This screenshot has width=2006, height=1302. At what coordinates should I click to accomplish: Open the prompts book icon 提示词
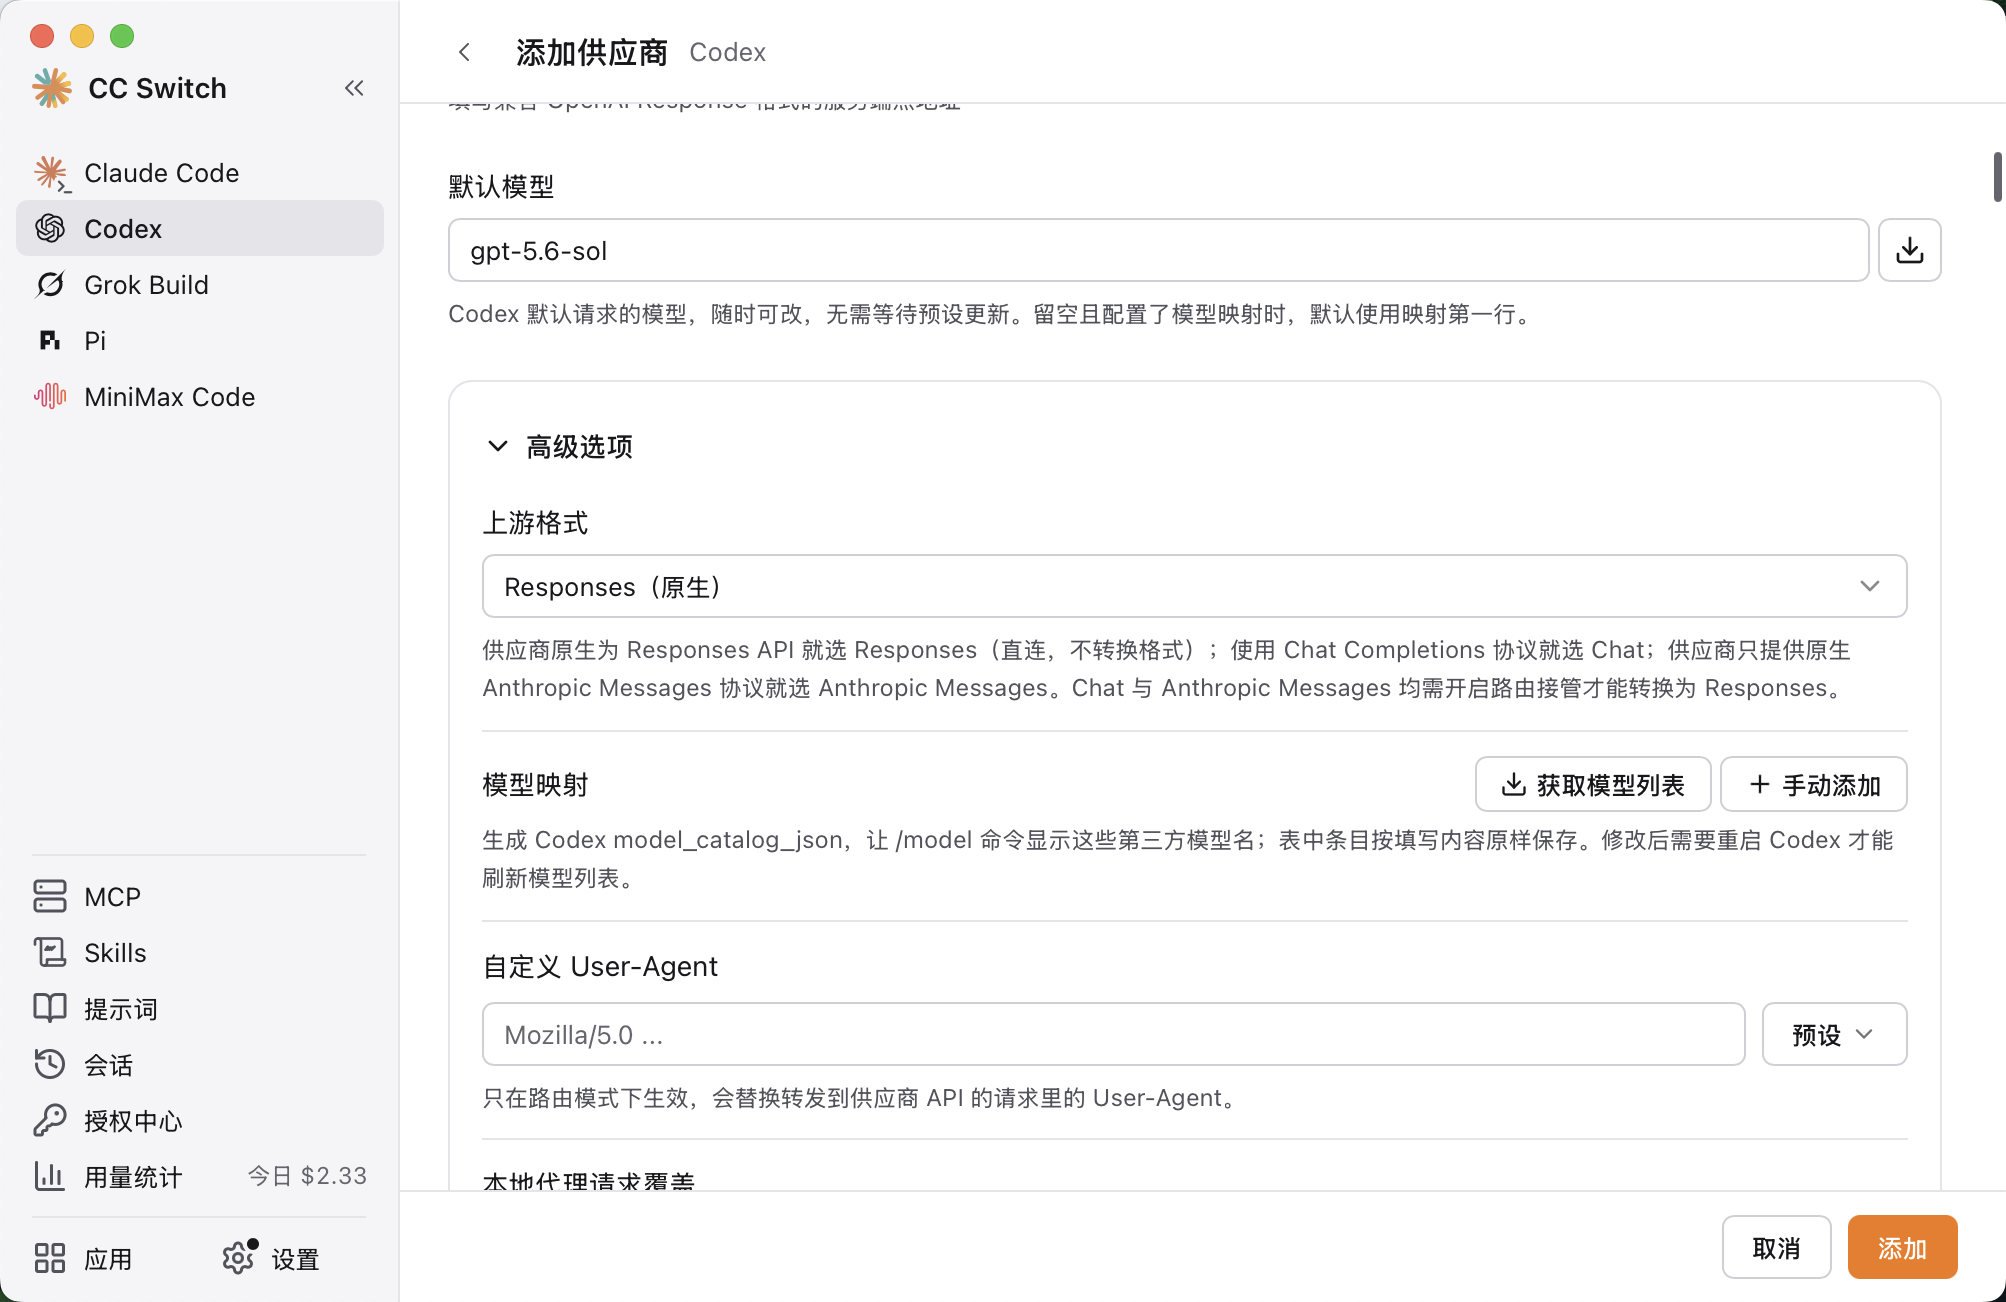coord(50,1009)
